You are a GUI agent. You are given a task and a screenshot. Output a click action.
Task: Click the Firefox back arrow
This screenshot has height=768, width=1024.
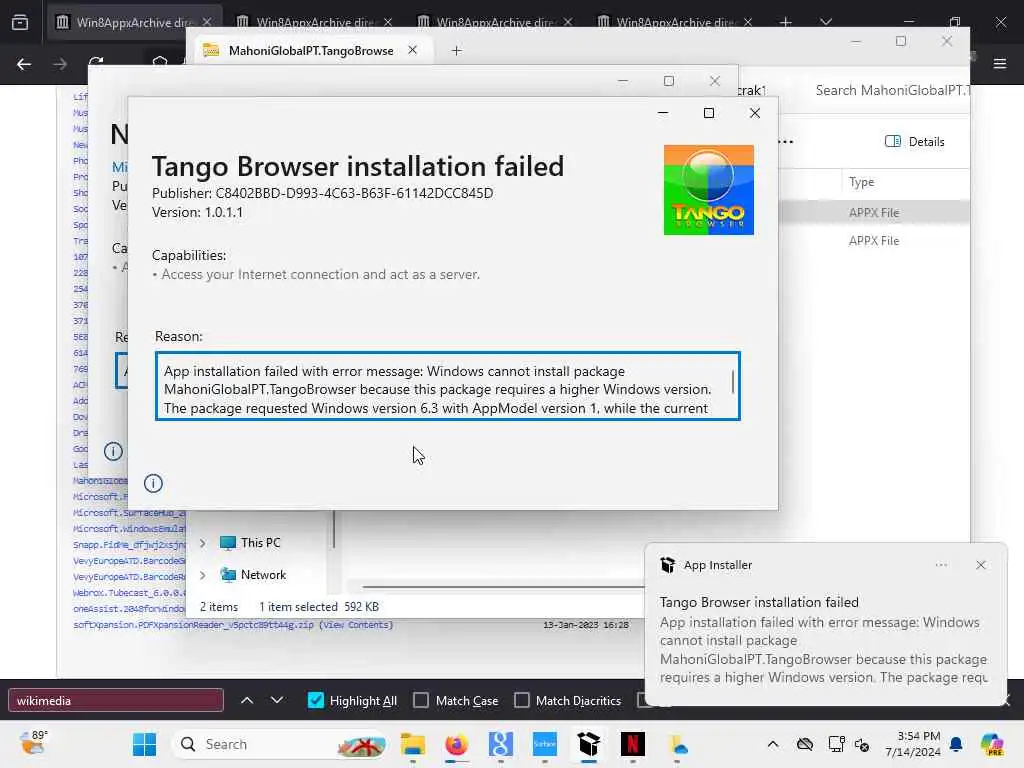pyautogui.click(x=24, y=64)
